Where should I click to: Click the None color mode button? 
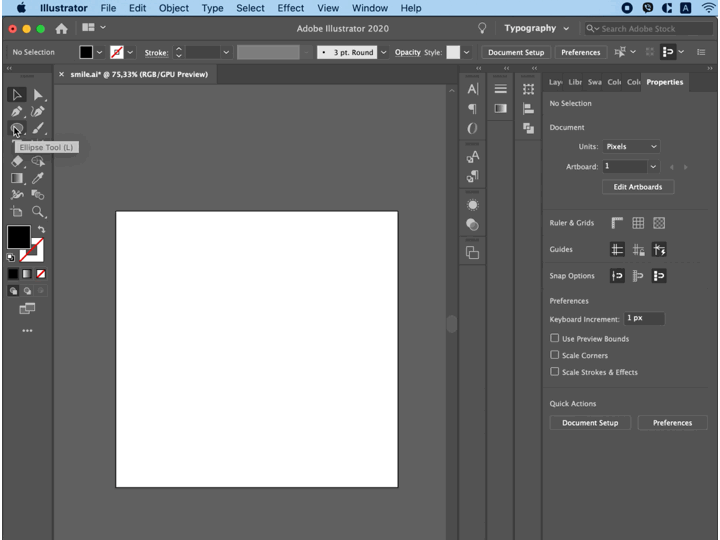[x=41, y=274]
